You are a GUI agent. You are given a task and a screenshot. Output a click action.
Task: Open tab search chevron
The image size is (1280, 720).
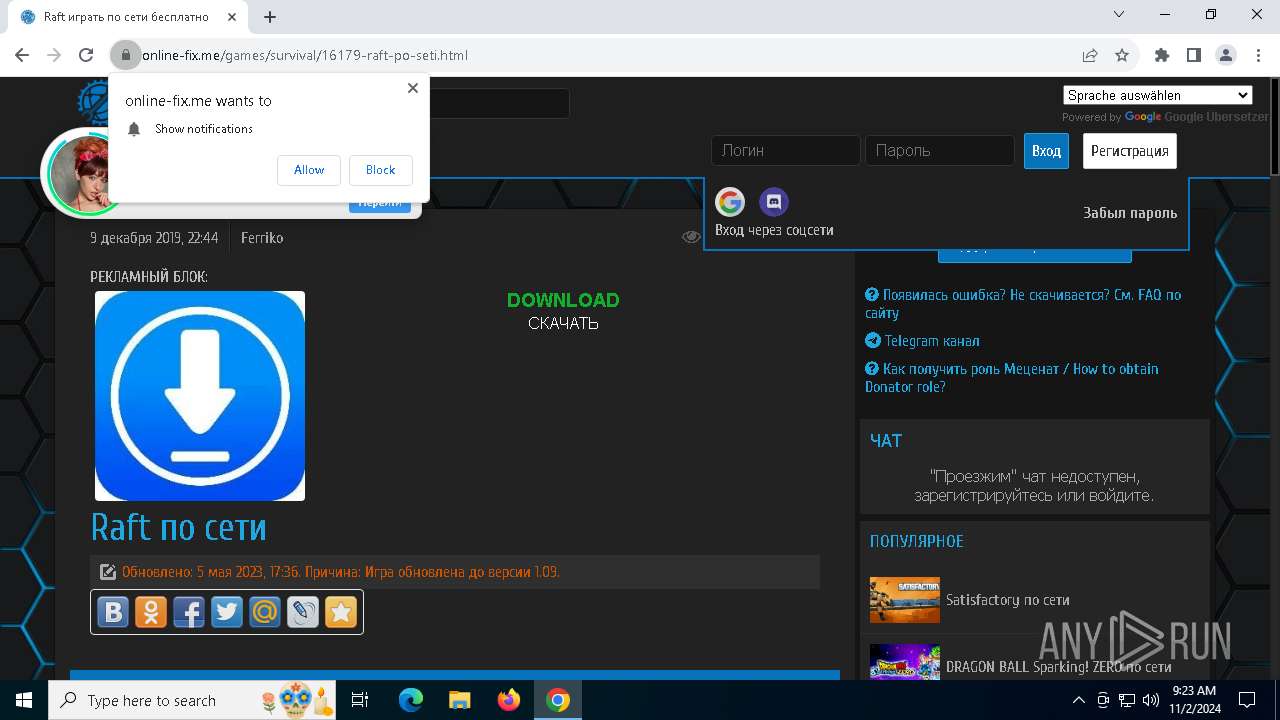1119,14
